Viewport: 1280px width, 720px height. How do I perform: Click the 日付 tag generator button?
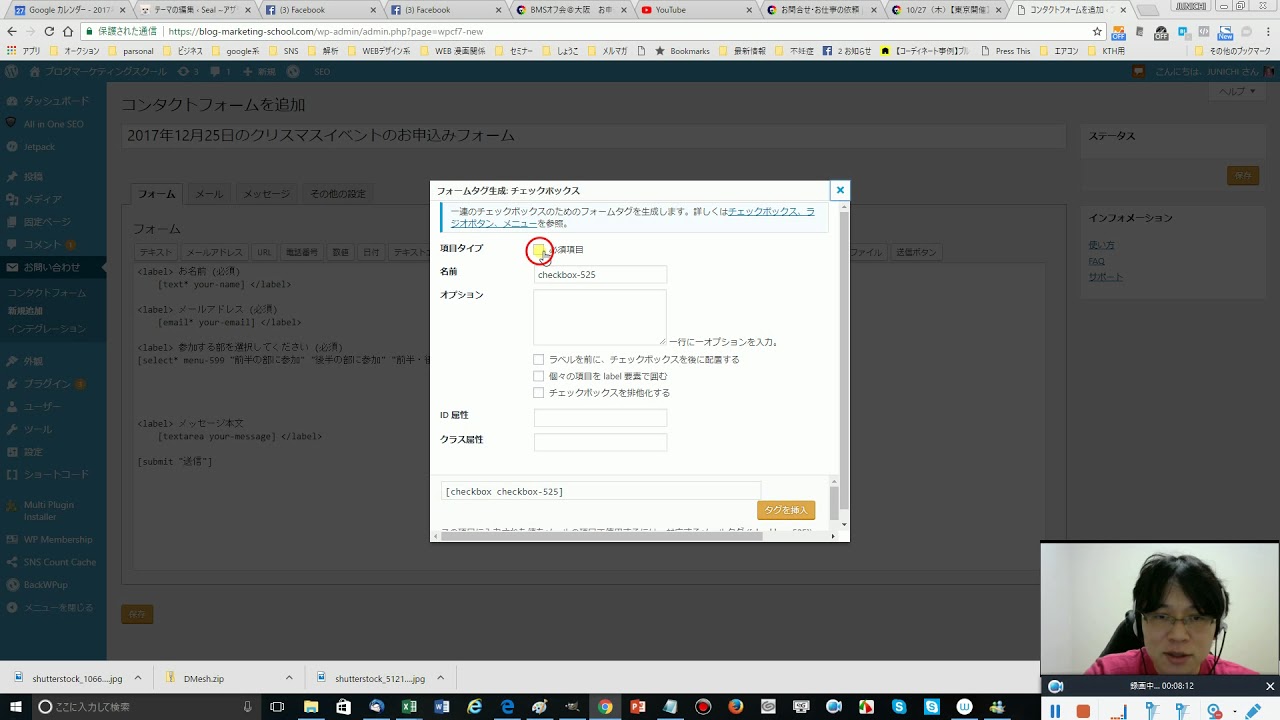coord(371,252)
